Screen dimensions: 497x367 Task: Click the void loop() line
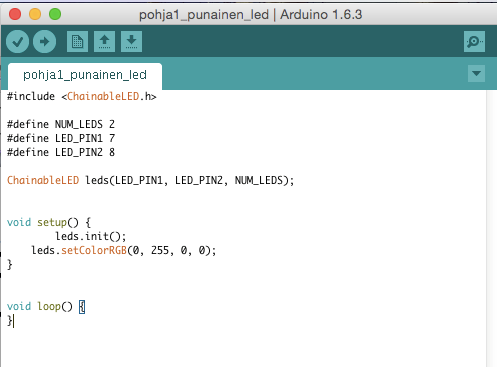(46, 306)
